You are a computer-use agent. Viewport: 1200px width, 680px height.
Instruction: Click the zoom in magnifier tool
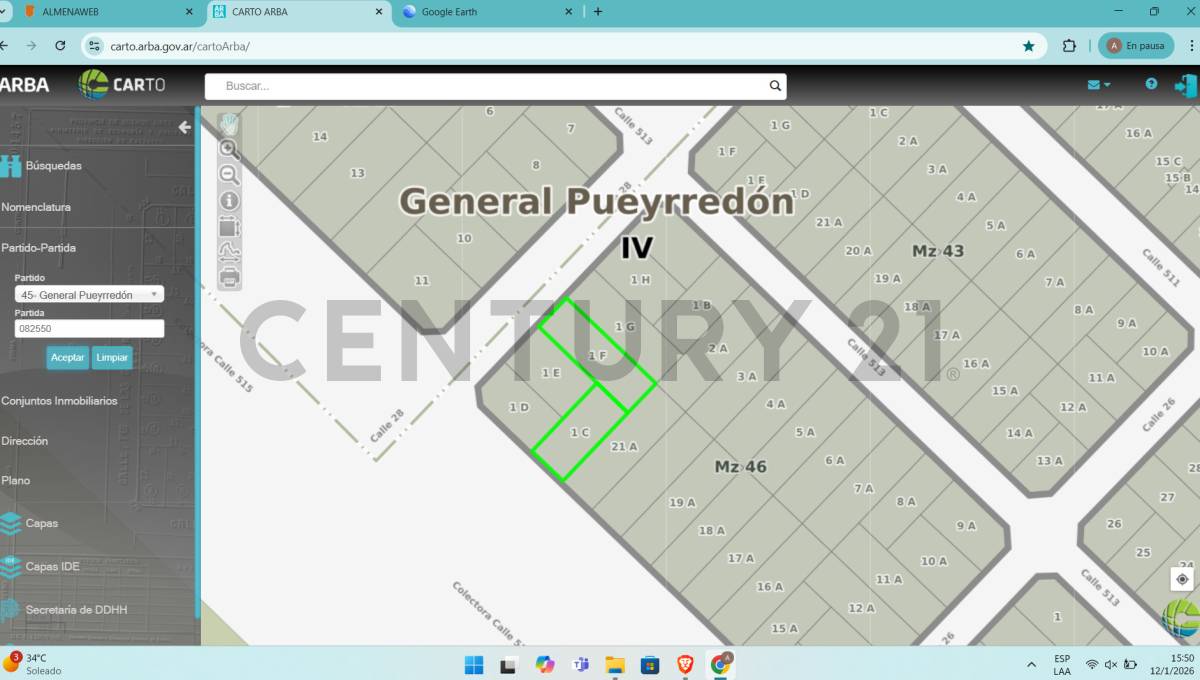point(229,150)
